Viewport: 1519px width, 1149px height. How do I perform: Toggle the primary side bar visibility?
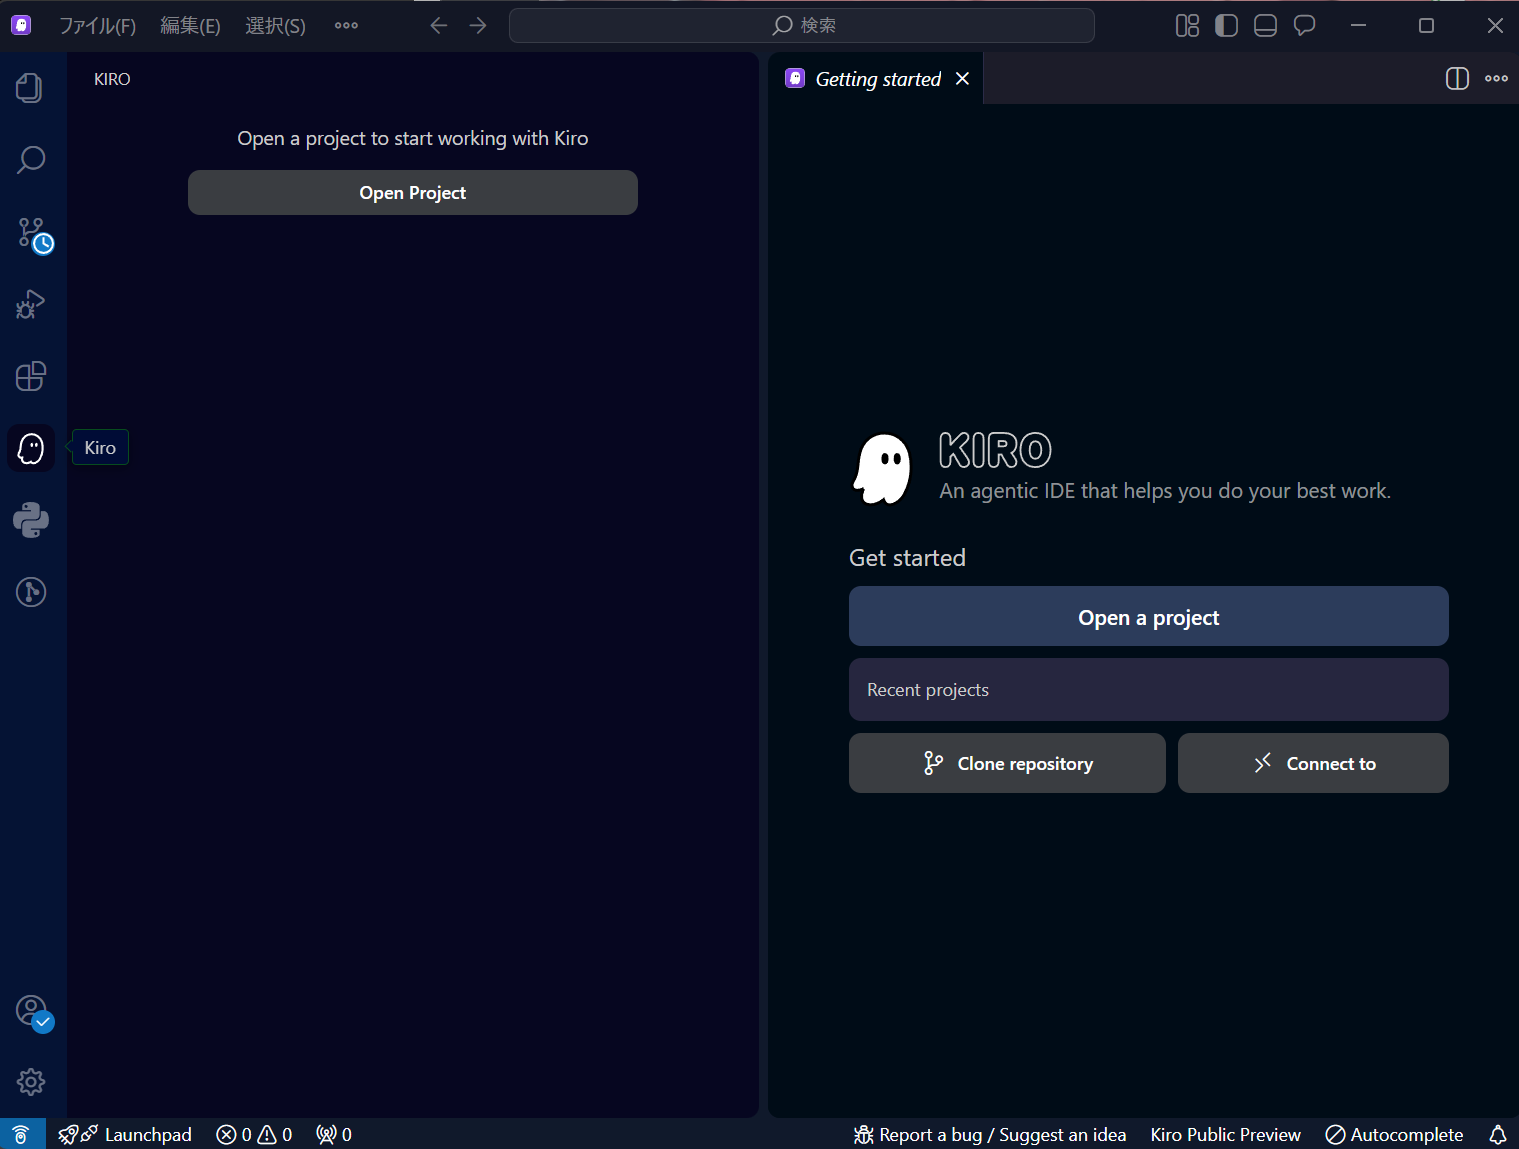(1226, 26)
